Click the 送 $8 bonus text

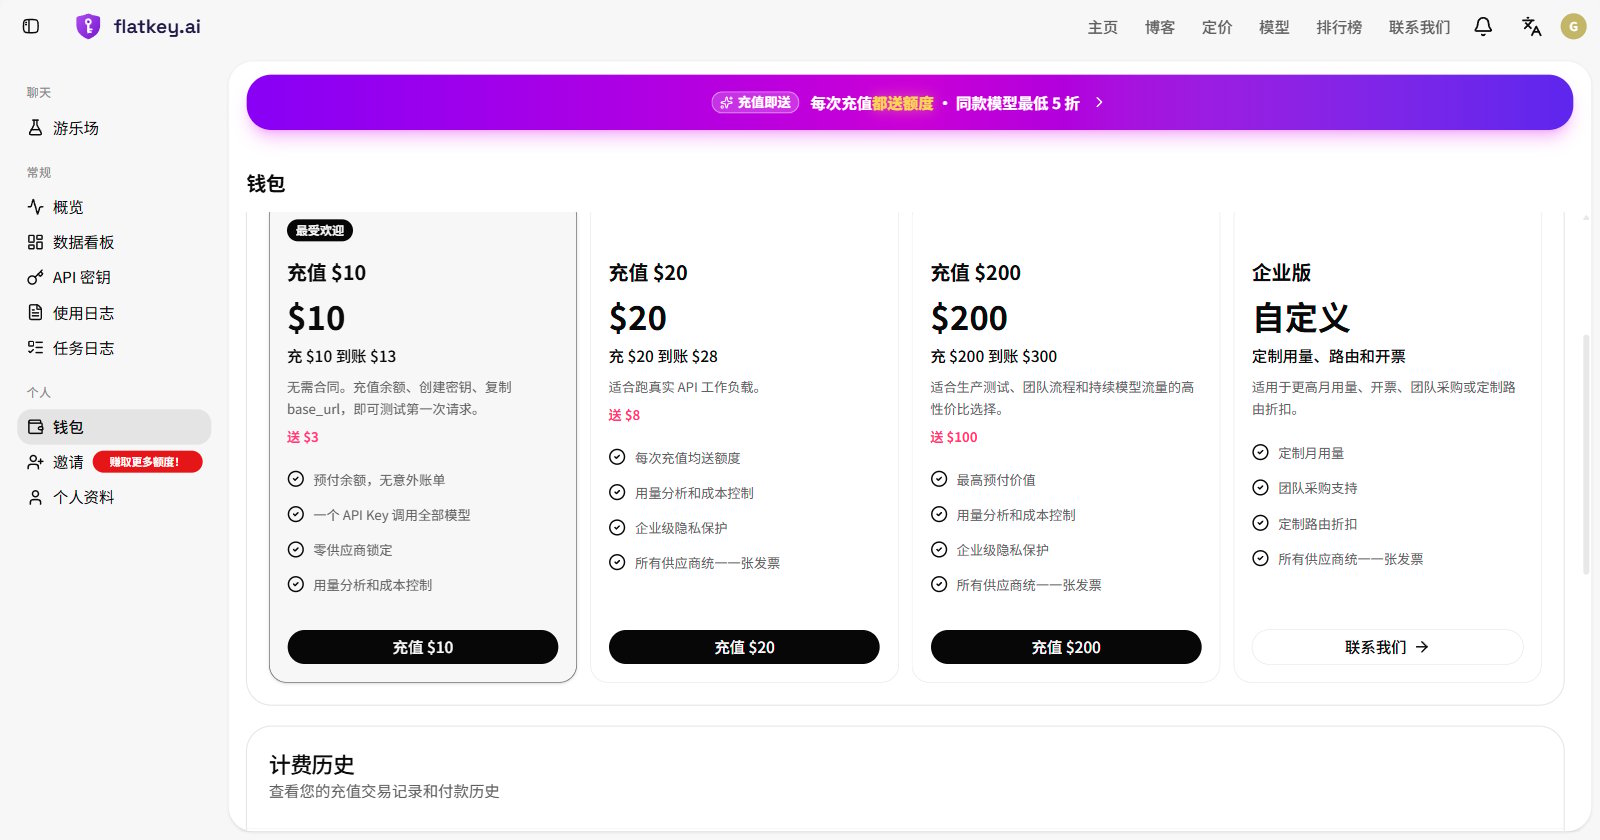pos(624,415)
